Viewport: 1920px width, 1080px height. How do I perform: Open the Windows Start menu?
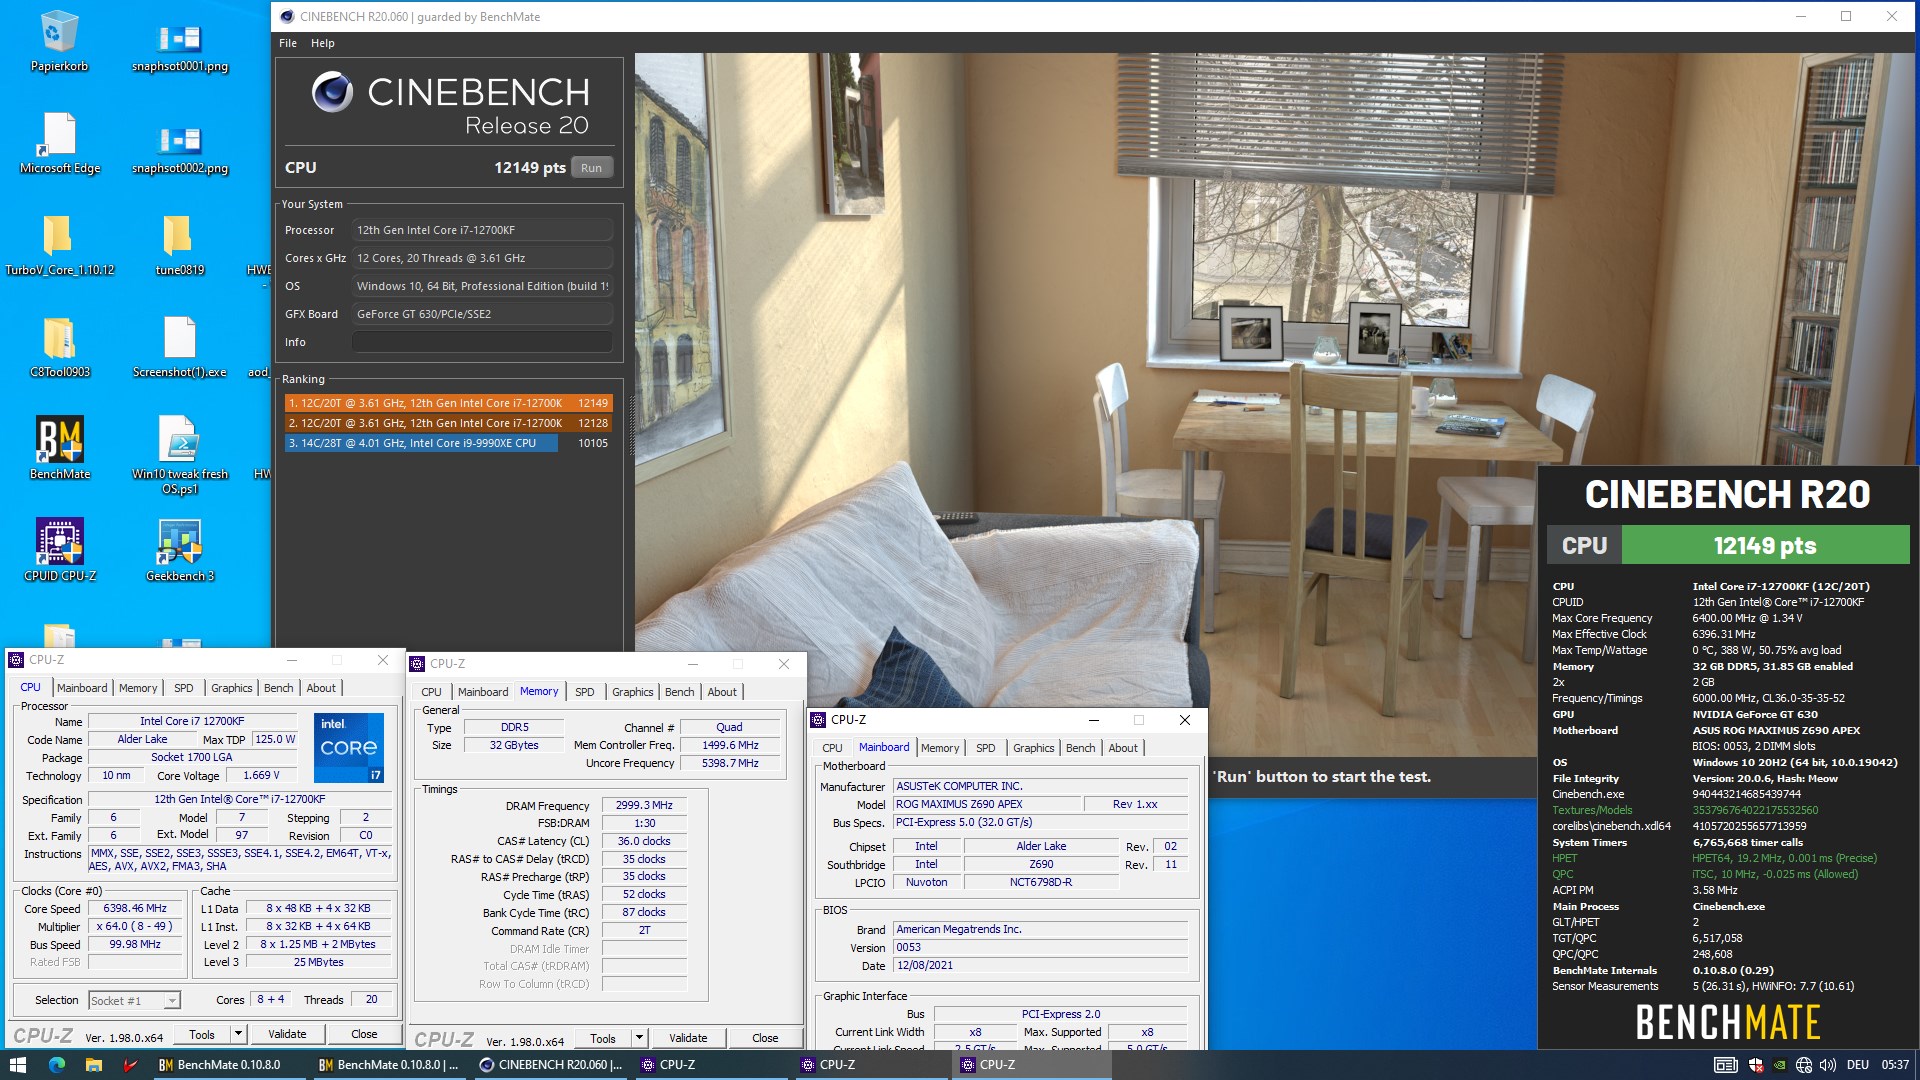[x=17, y=1065]
